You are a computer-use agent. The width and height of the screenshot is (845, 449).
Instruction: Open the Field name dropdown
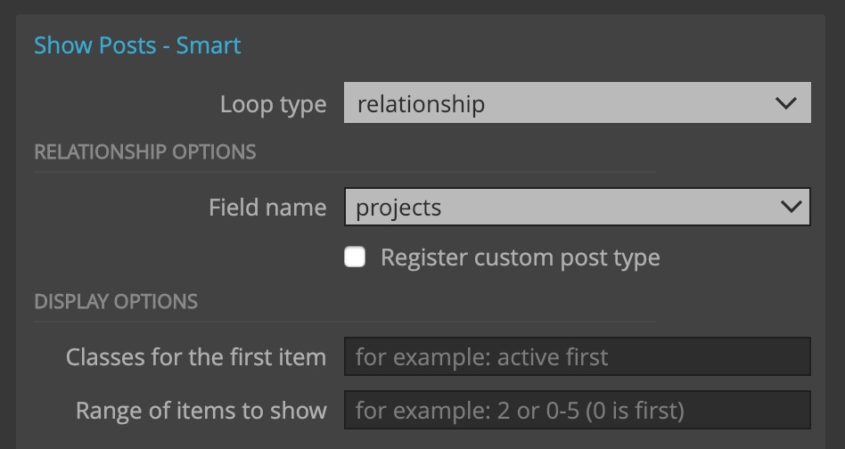pyautogui.click(x=577, y=206)
